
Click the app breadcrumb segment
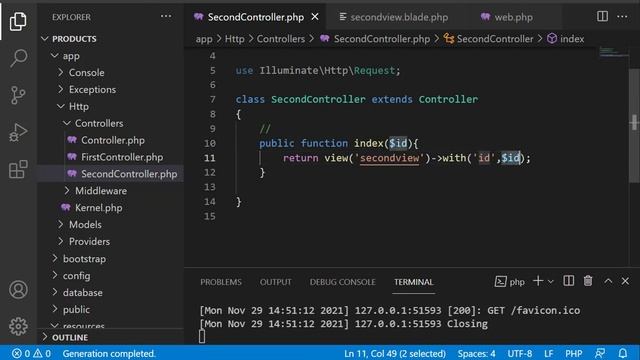click(x=204, y=39)
